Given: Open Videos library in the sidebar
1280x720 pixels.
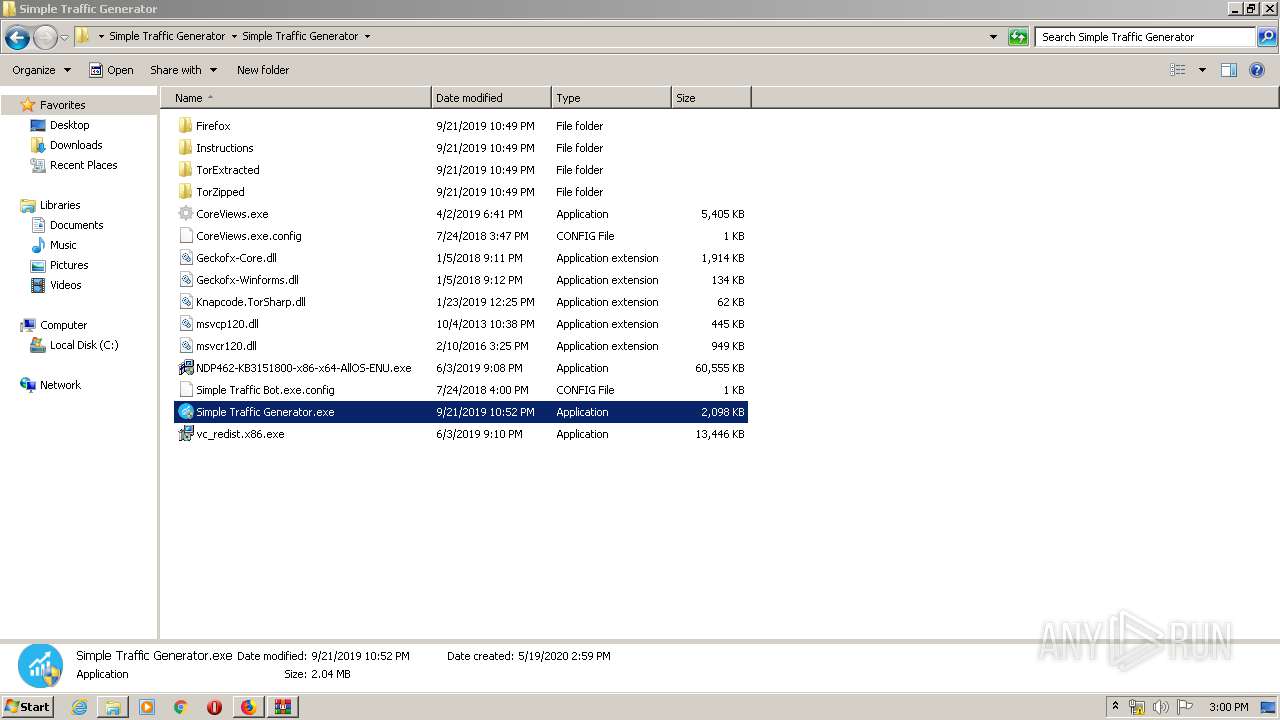Looking at the screenshot, I should click(66, 285).
